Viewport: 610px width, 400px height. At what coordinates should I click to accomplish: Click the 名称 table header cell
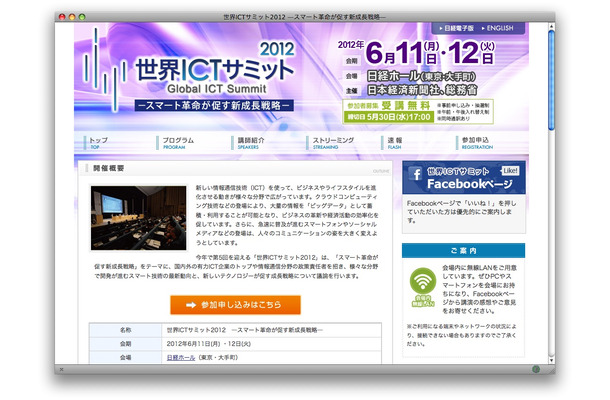pyautogui.click(x=126, y=330)
